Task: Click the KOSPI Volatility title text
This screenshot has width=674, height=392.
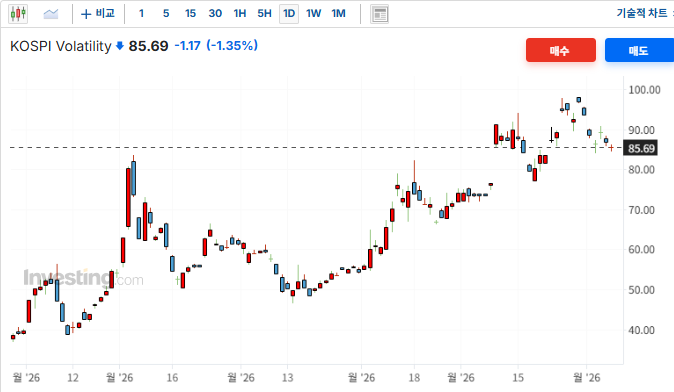Action: tap(61, 46)
